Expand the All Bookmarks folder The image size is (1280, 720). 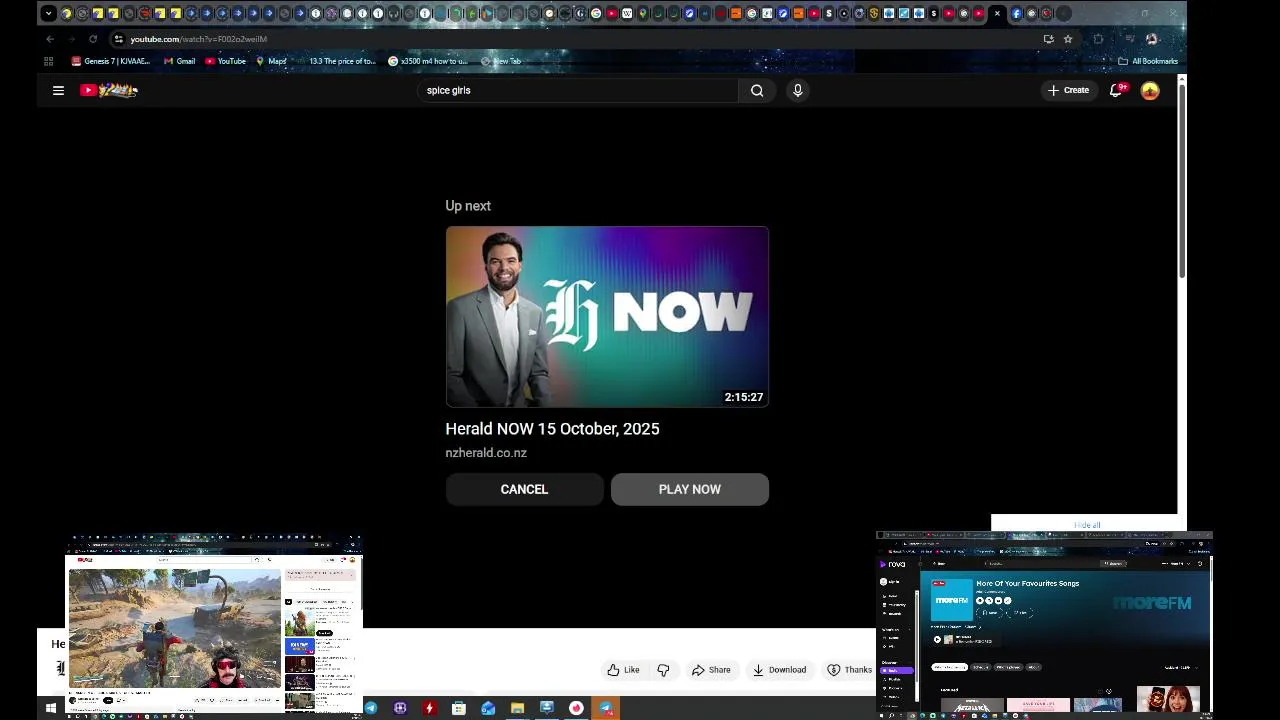[1148, 61]
